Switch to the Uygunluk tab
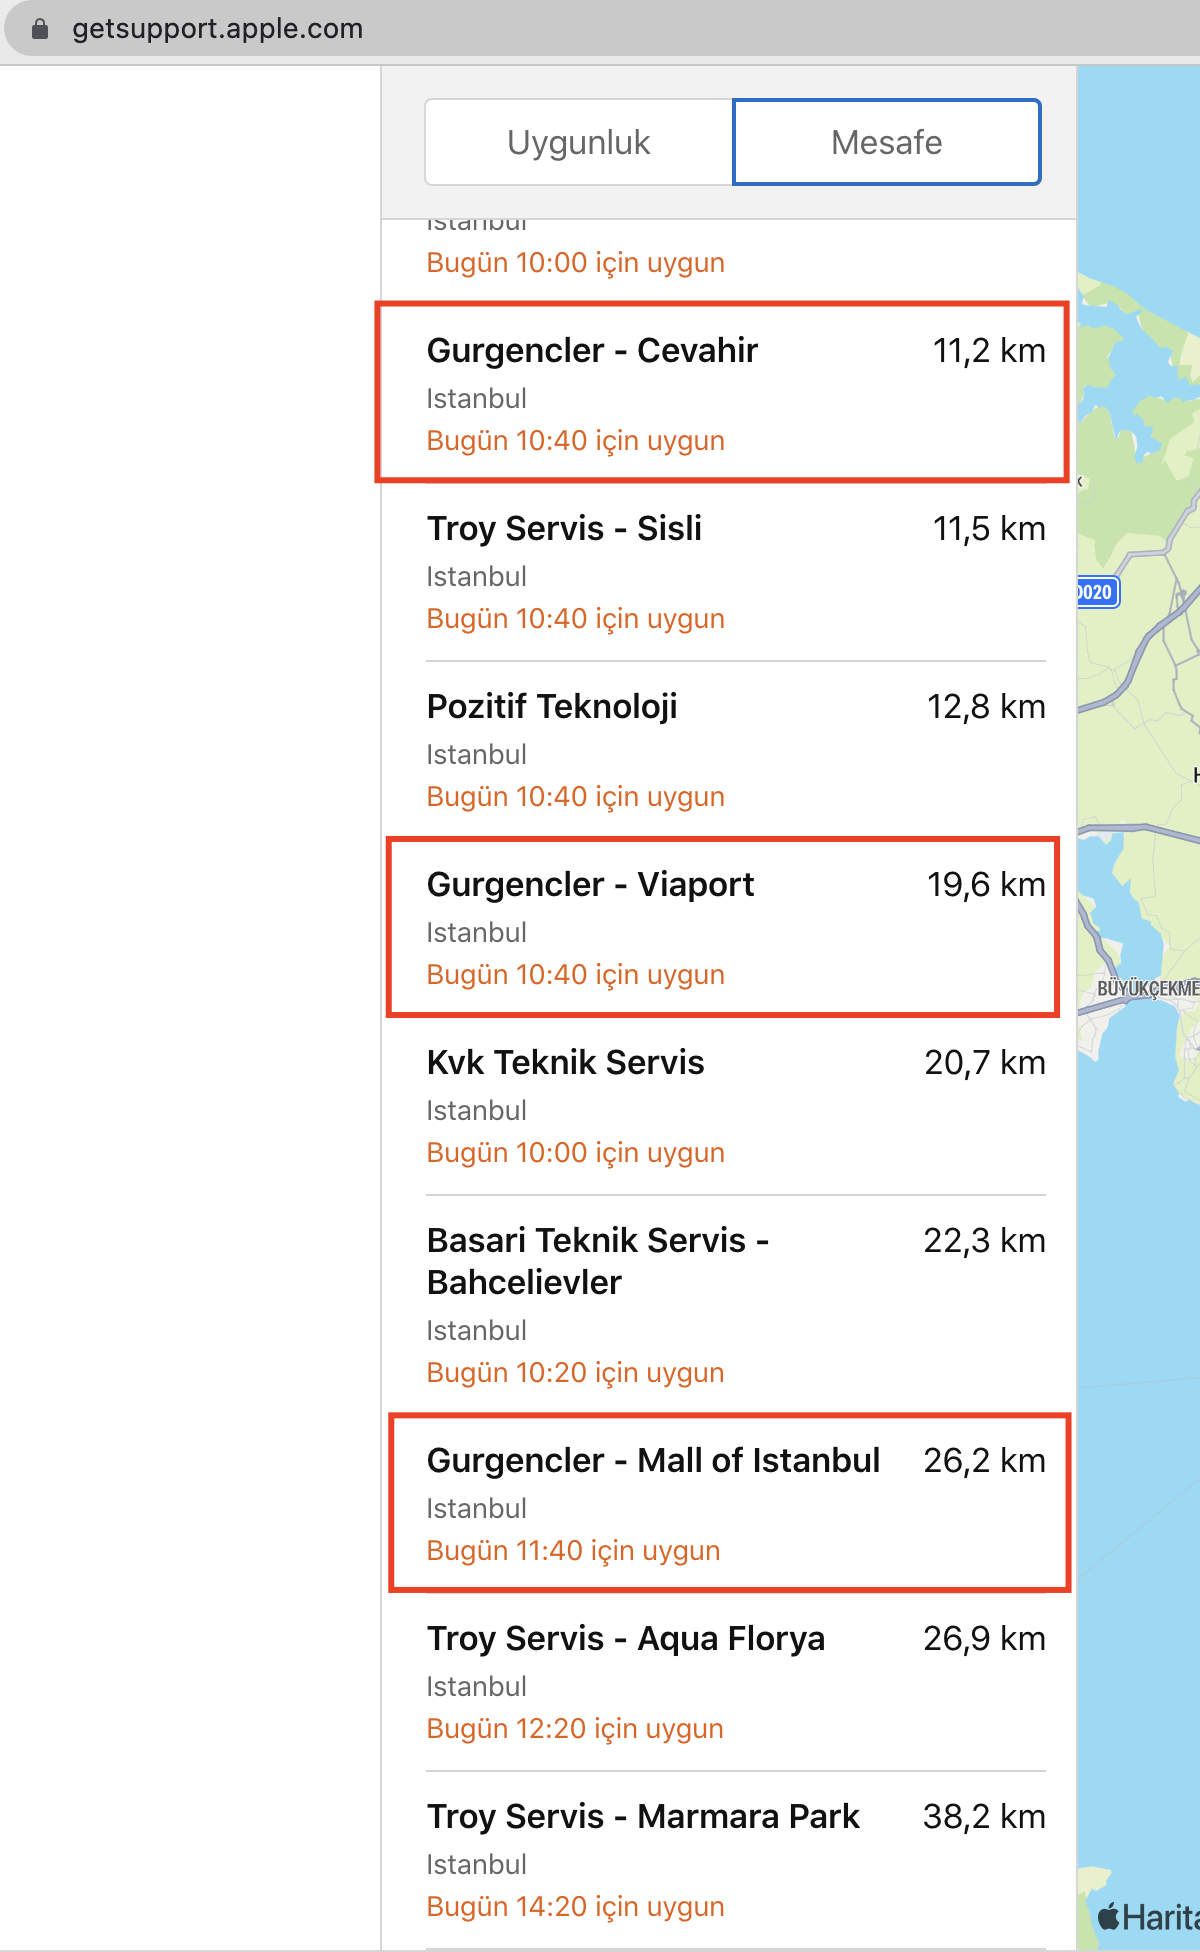The height and width of the screenshot is (1952, 1200). click(579, 142)
